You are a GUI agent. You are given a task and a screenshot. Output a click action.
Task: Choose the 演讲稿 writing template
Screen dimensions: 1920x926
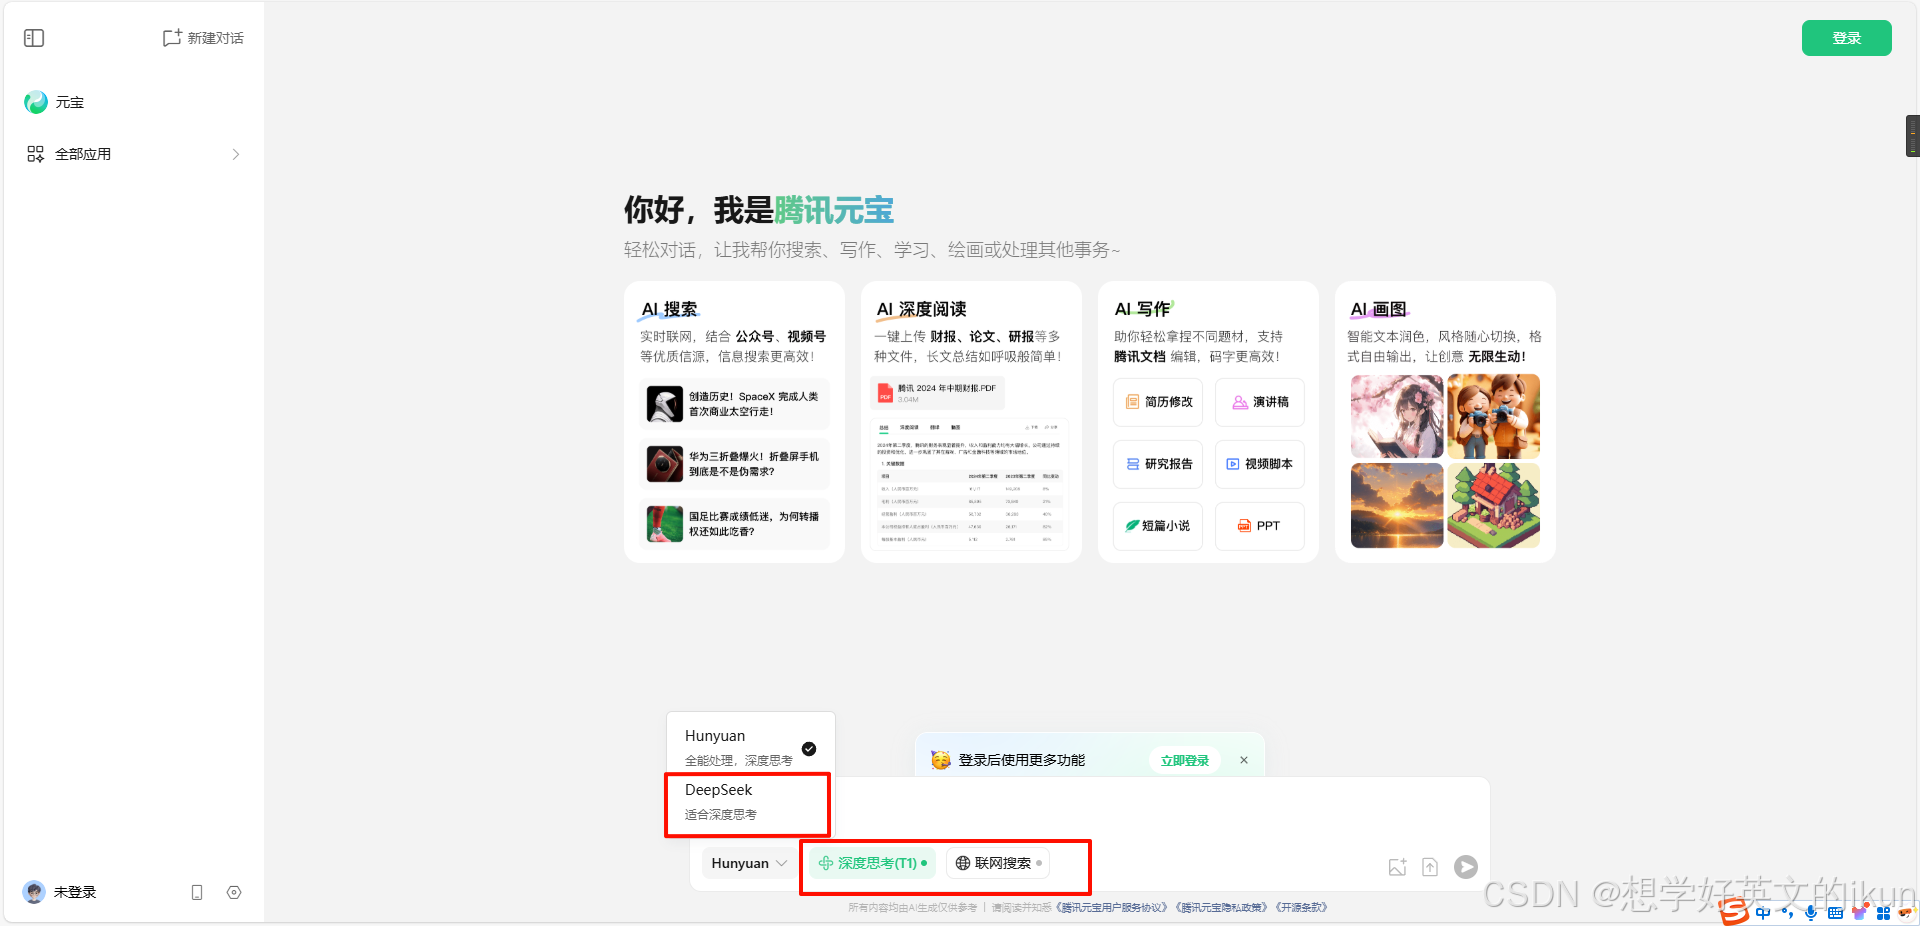tap(1260, 402)
